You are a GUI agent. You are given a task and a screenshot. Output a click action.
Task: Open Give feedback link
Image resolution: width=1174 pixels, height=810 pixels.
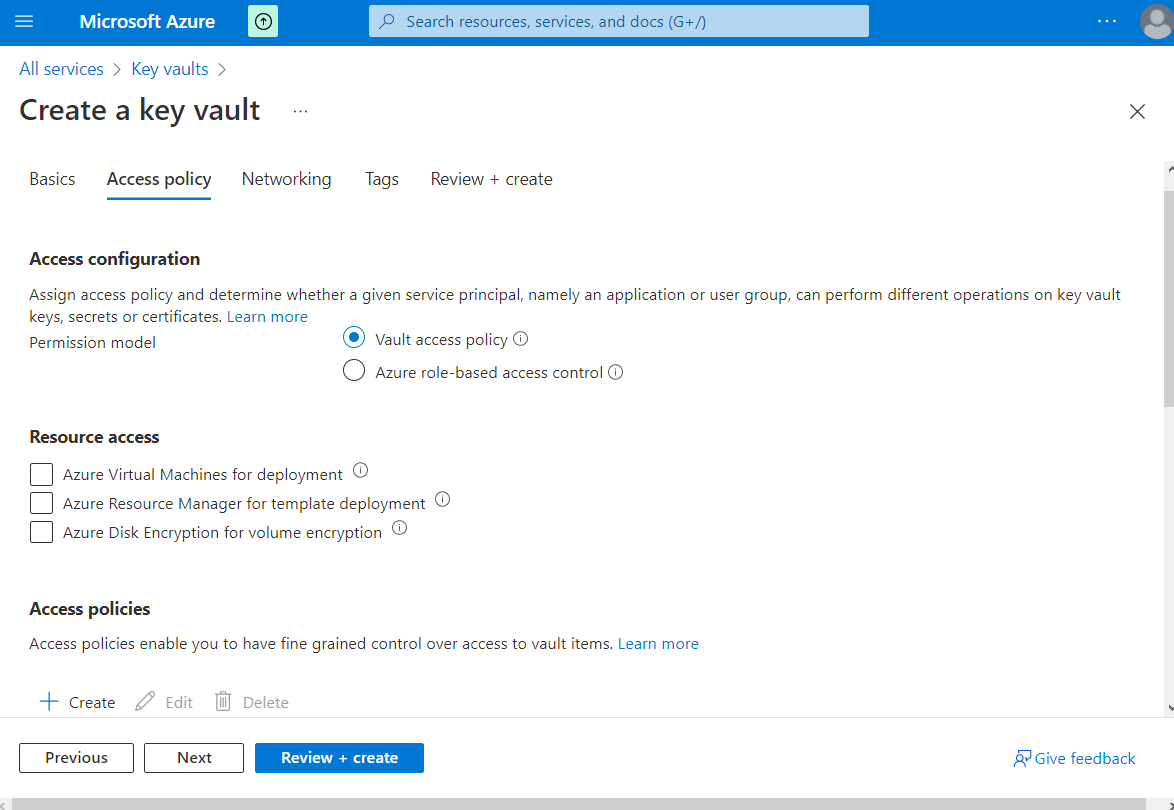[x=1074, y=758]
